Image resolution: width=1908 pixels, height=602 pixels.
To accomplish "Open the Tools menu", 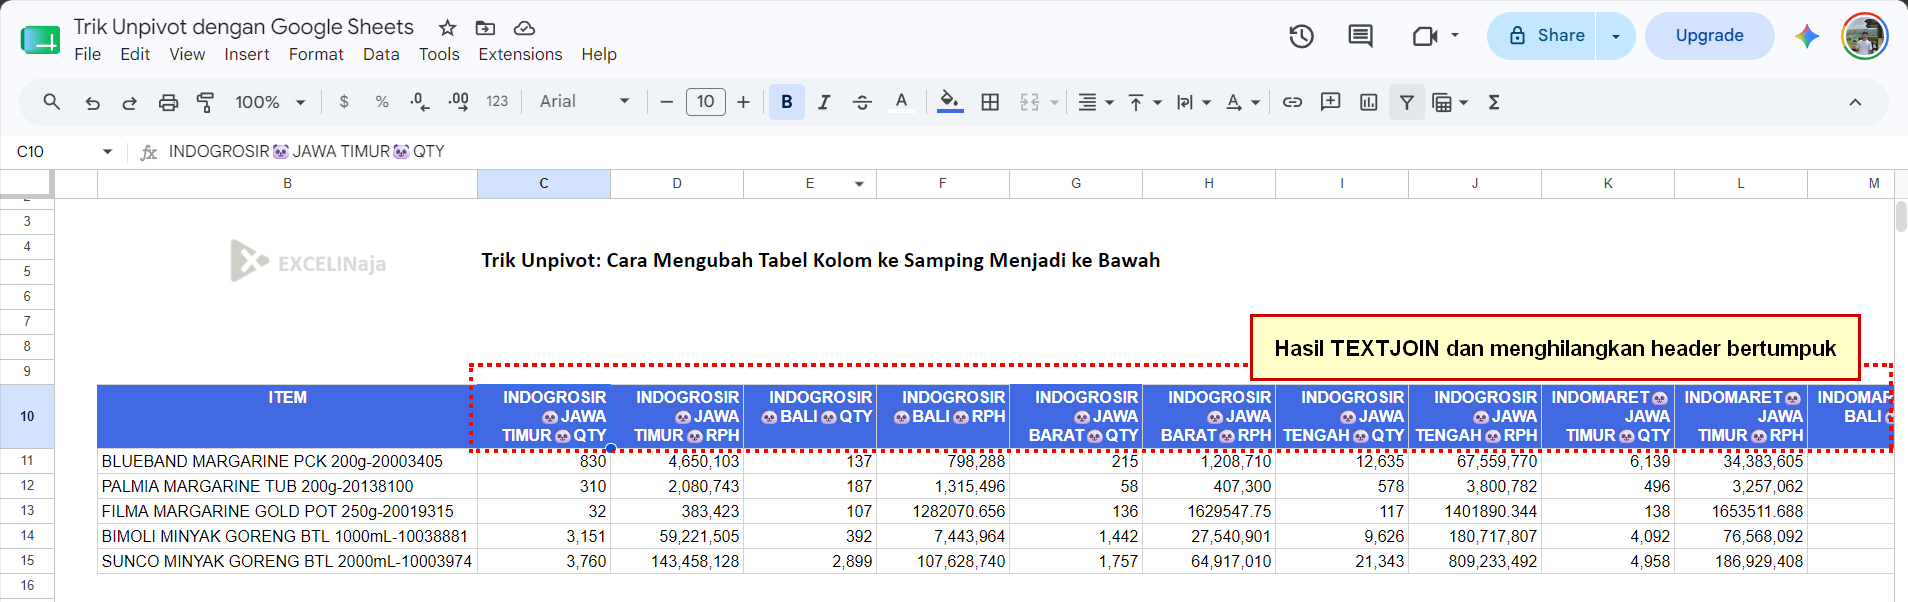I will coord(439,54).
